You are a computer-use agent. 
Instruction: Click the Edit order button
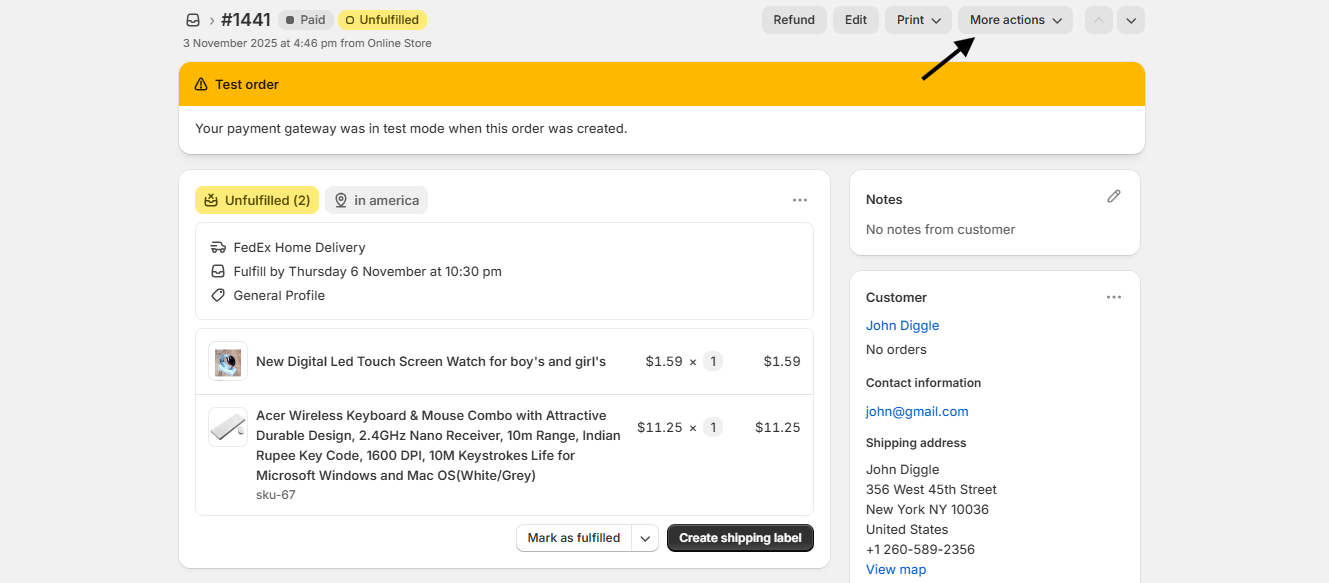click(x=855, y=20)
